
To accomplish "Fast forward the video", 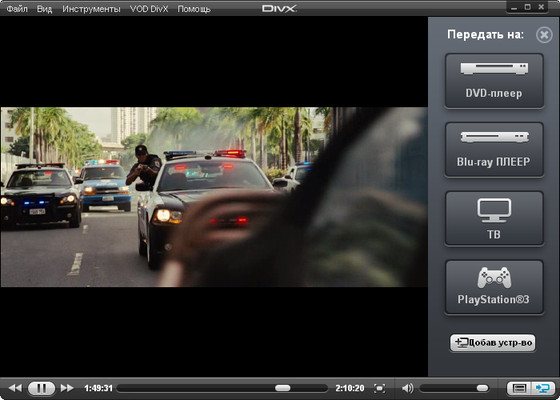I will tap(67, 388).
